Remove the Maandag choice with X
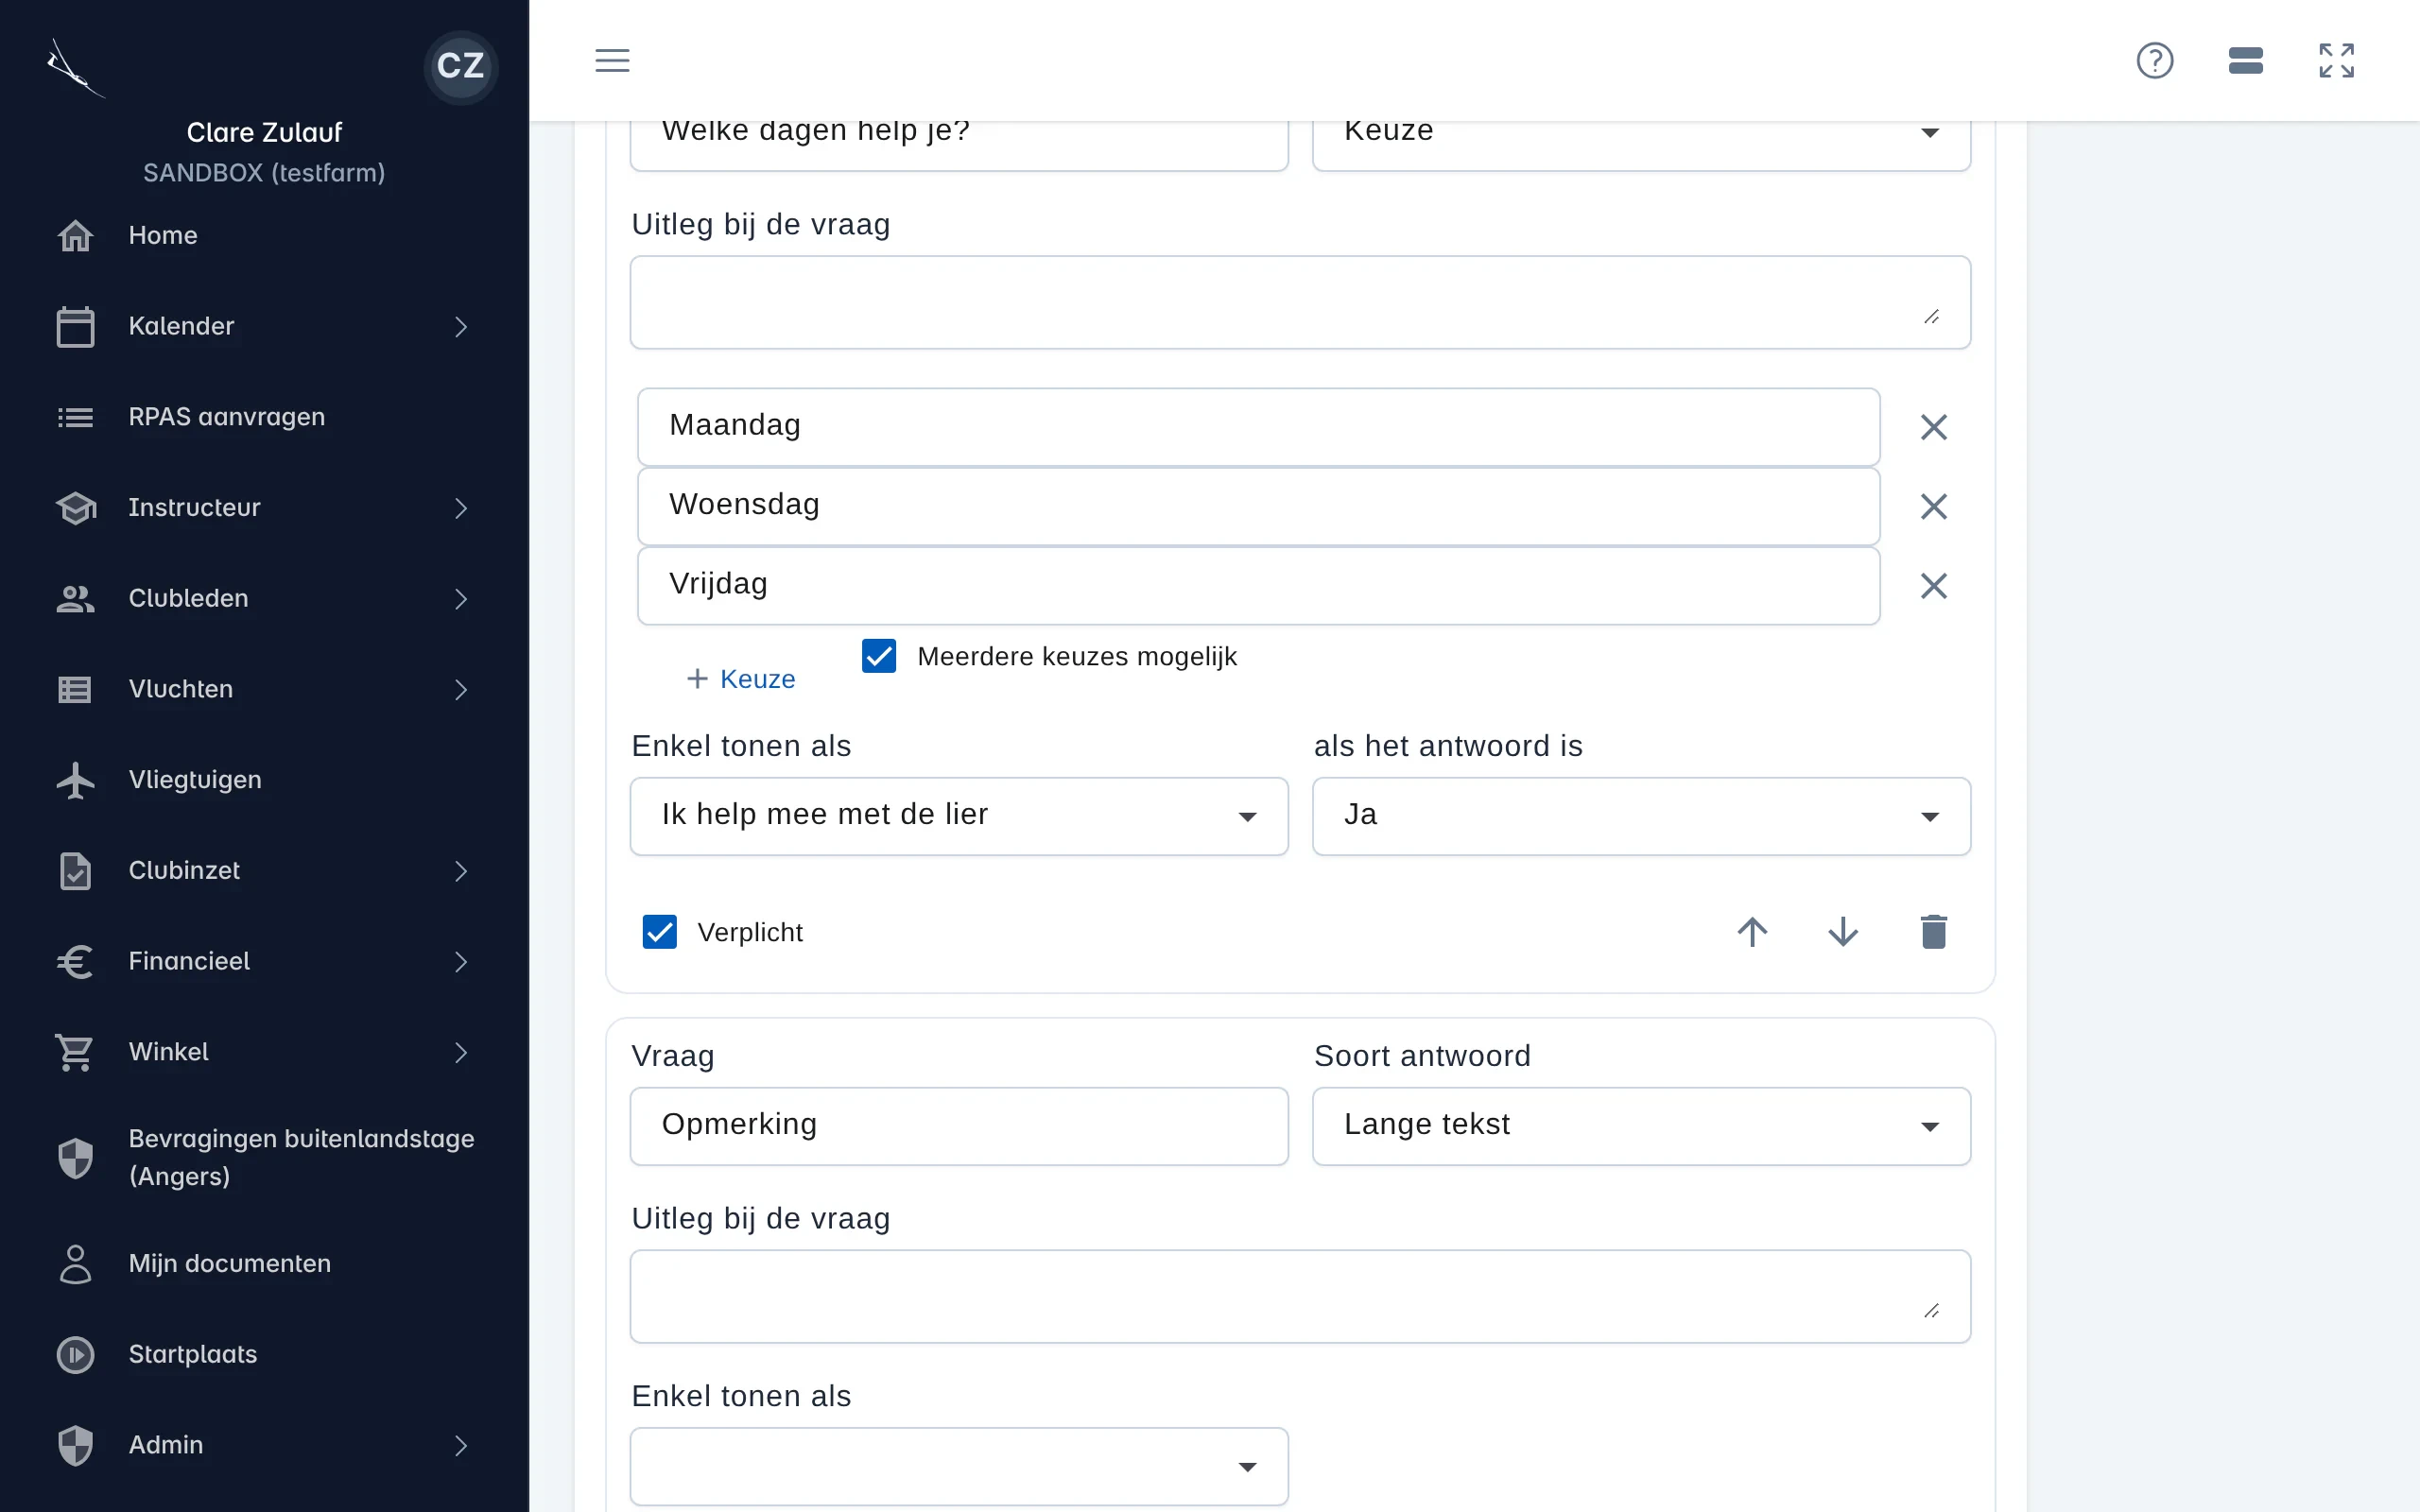The height and width of the screenshot is (1512, 2420). pos(1933,427)
